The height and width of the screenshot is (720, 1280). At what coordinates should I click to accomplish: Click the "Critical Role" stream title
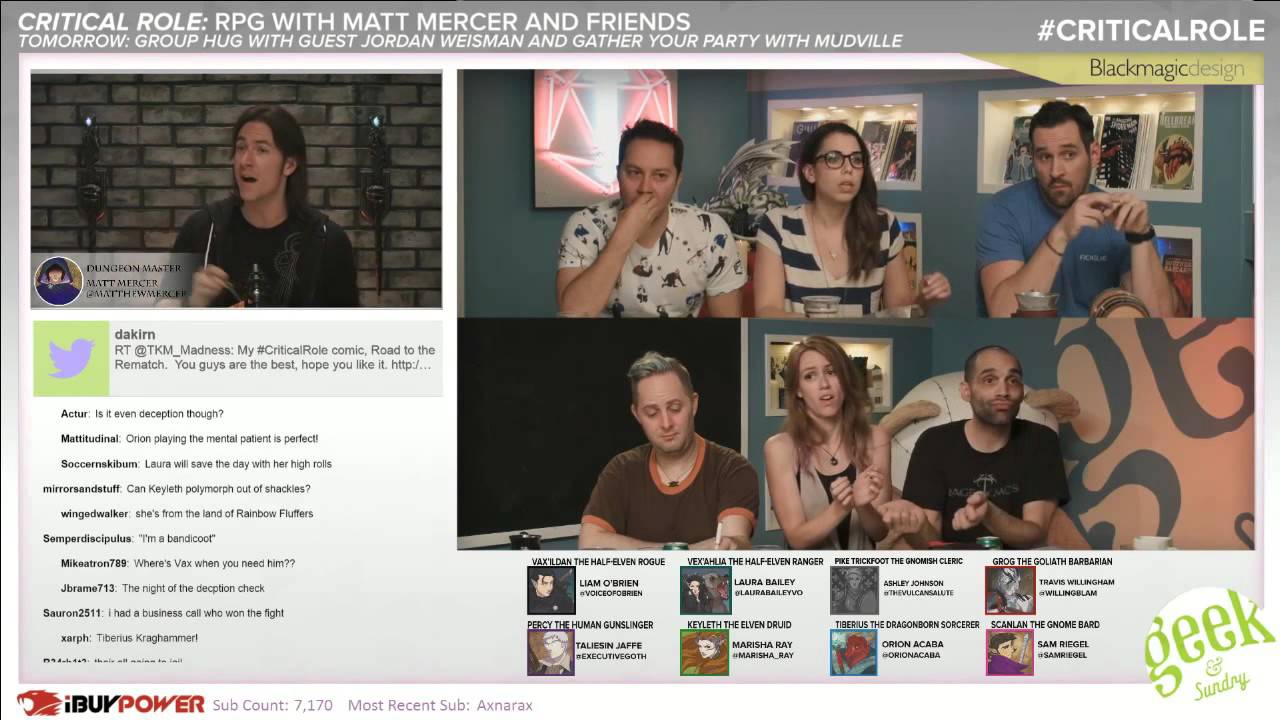[x=354, y=21]
